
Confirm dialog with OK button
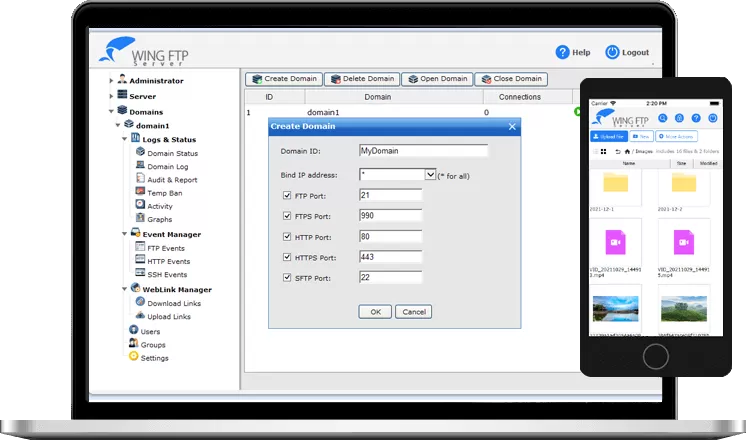coord(375,312)
